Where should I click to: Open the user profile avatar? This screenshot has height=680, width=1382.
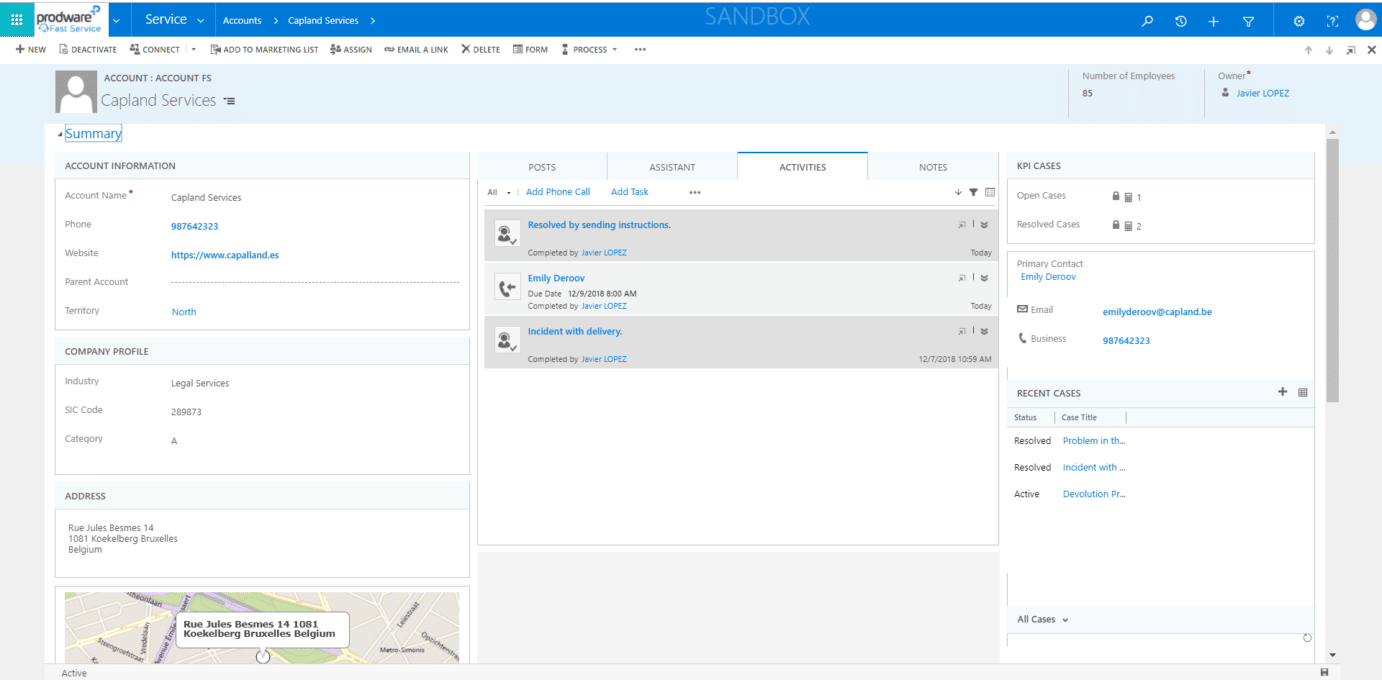[x=1366, y=19]
